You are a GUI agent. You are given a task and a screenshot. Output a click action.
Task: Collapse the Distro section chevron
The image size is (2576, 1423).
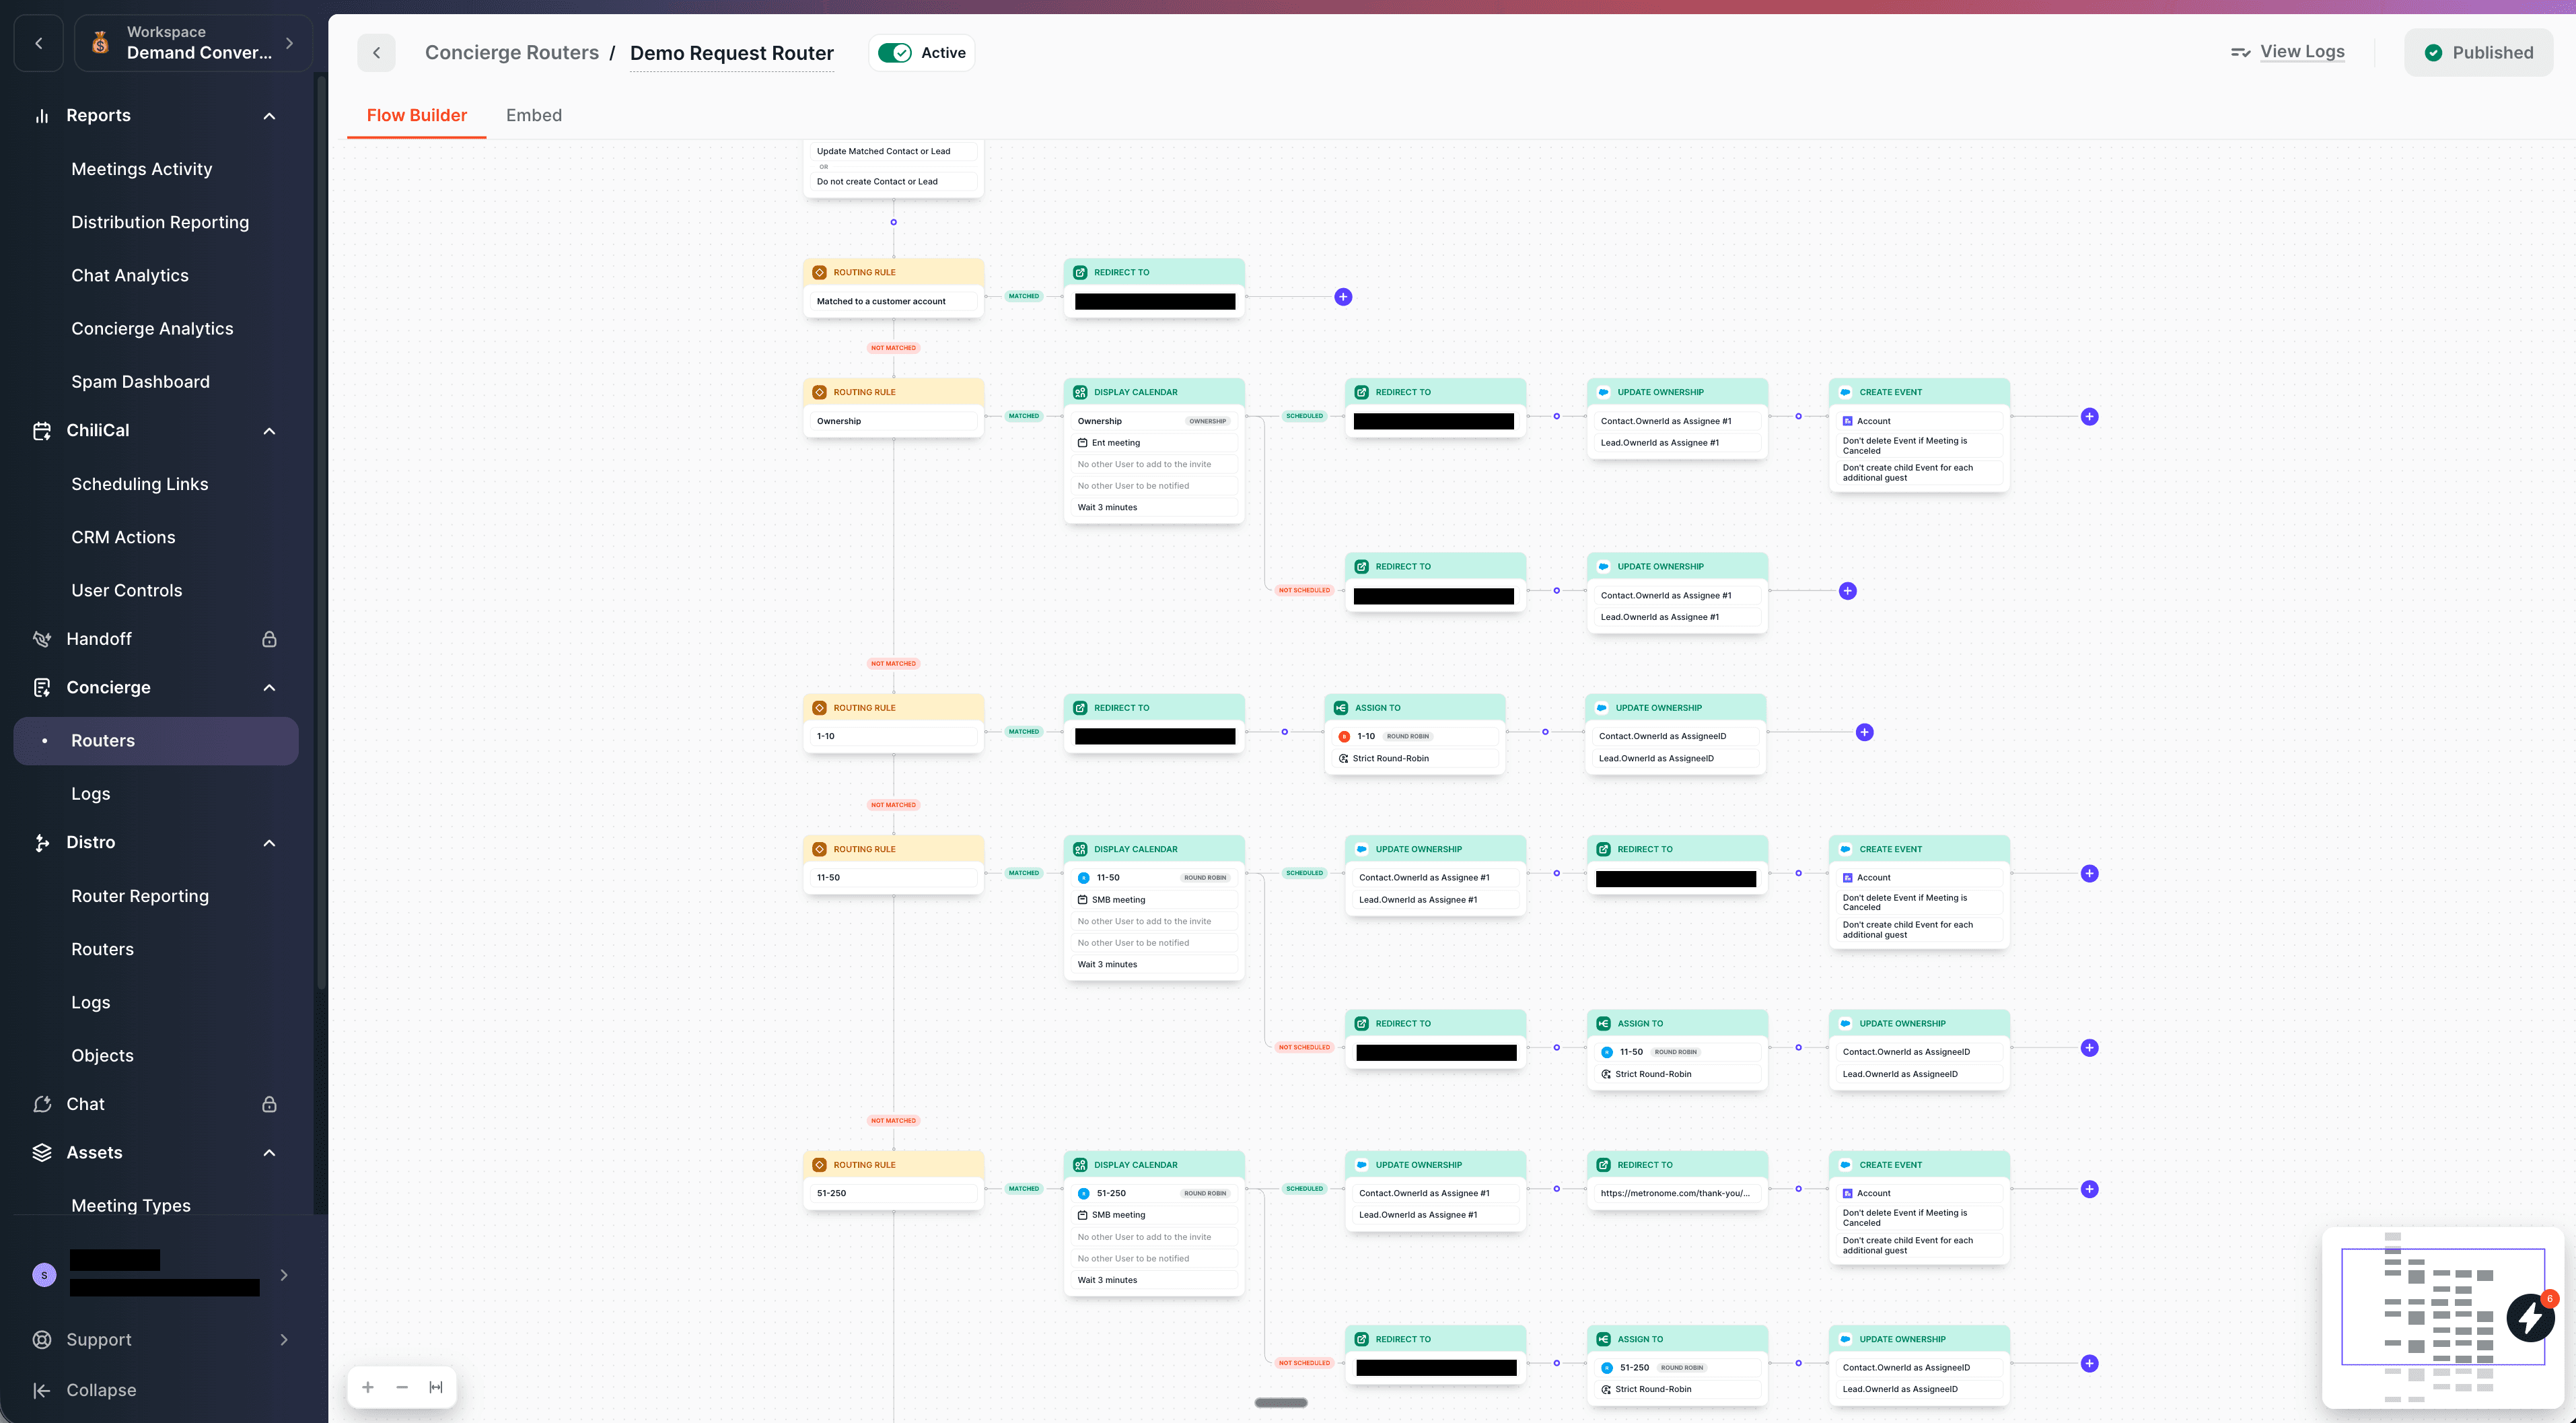pyautogui.click(x=269, y=843)
